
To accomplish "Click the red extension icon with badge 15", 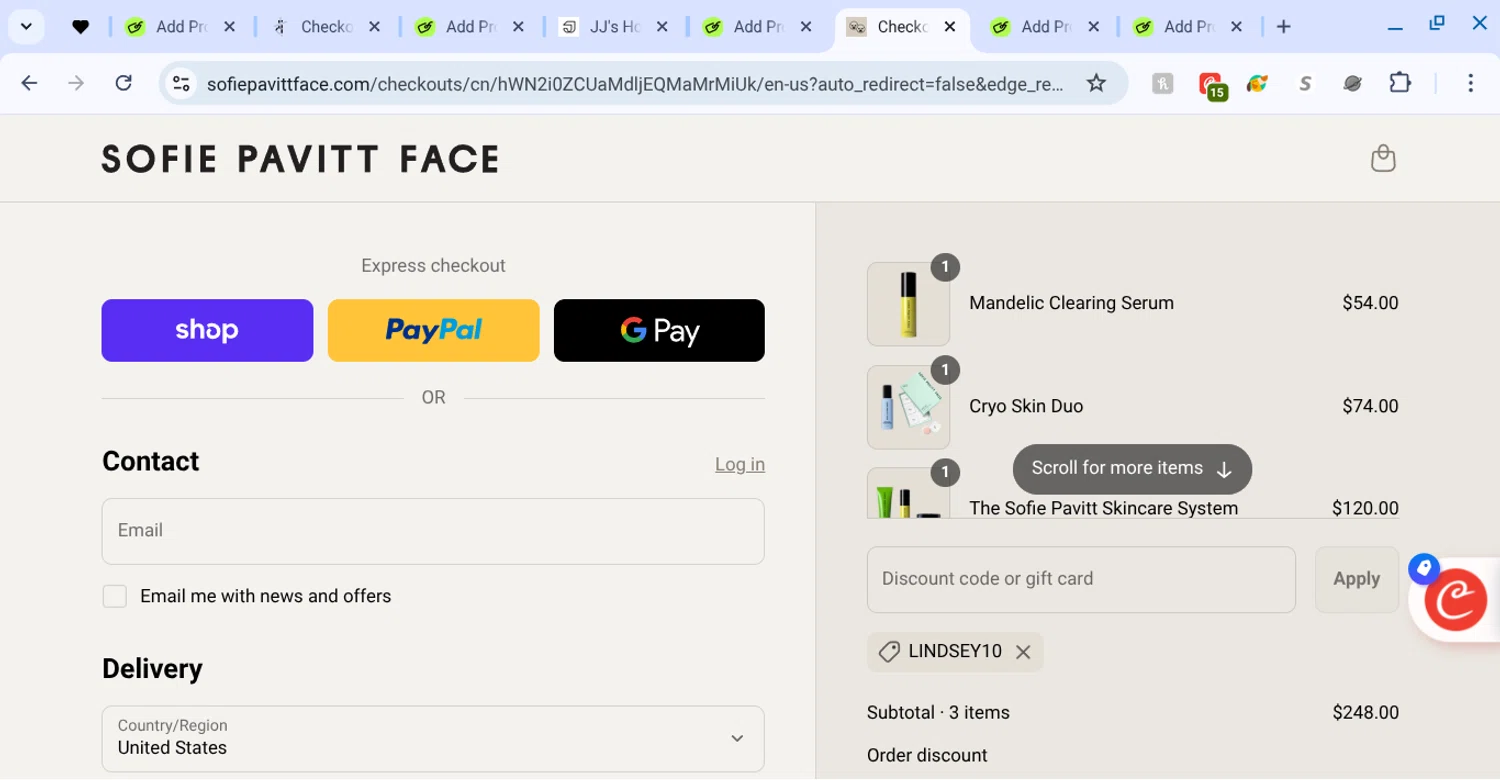I will tap(1212, 85).
